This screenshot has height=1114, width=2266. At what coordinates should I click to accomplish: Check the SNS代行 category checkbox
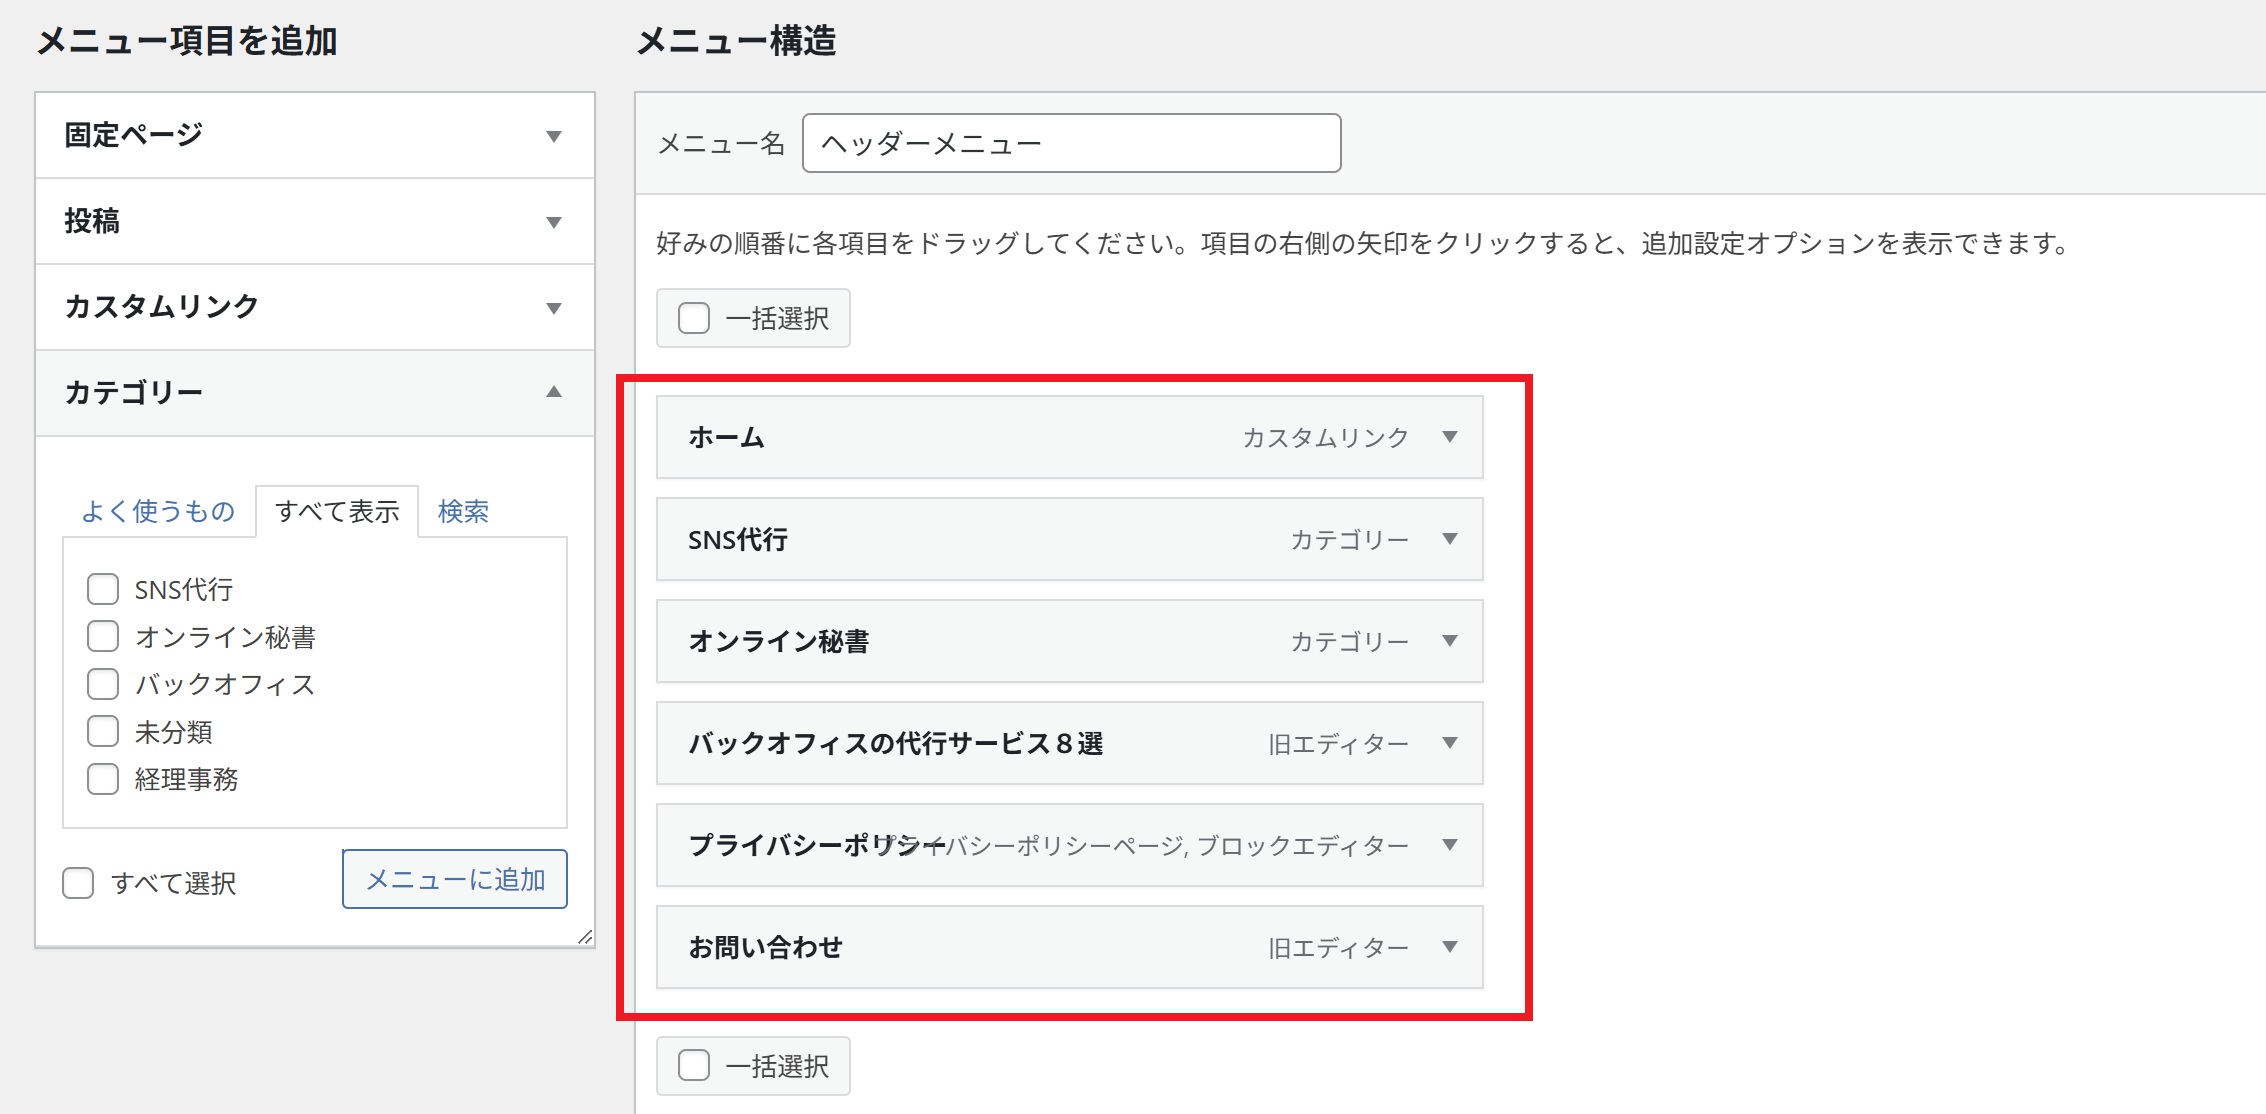tap(103, 589)
